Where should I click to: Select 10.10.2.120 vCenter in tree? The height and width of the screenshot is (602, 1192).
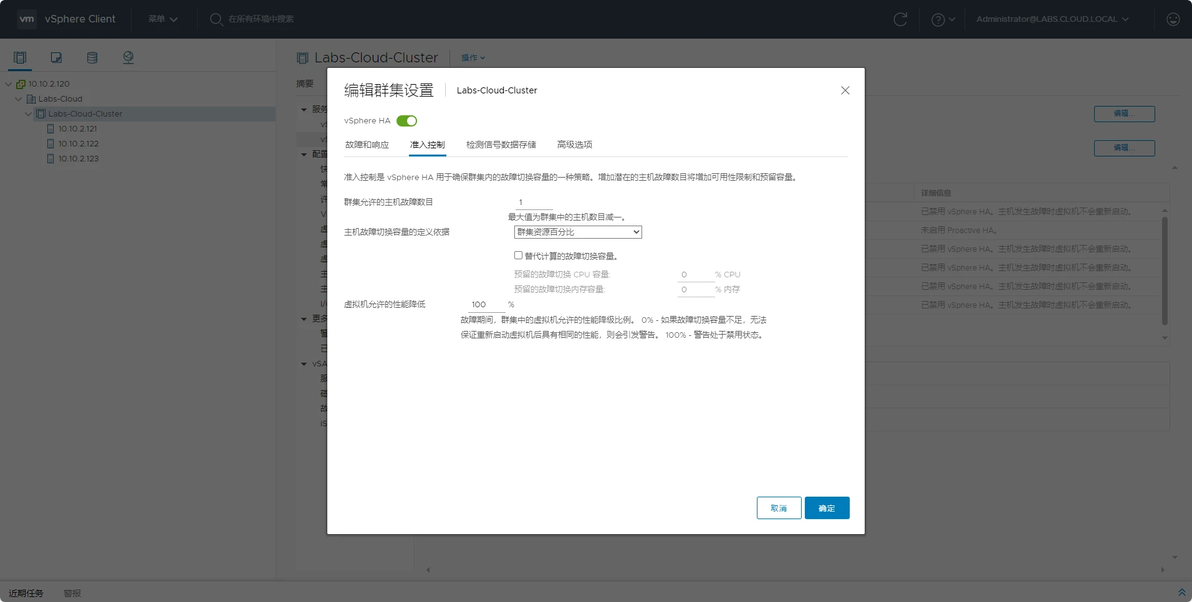[x=49, y=84]
